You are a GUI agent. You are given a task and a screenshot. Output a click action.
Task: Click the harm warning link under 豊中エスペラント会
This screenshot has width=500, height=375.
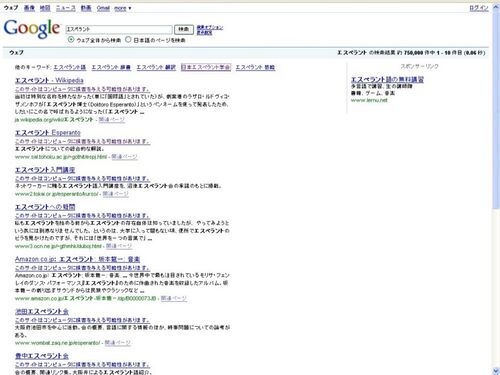(82, 365)
